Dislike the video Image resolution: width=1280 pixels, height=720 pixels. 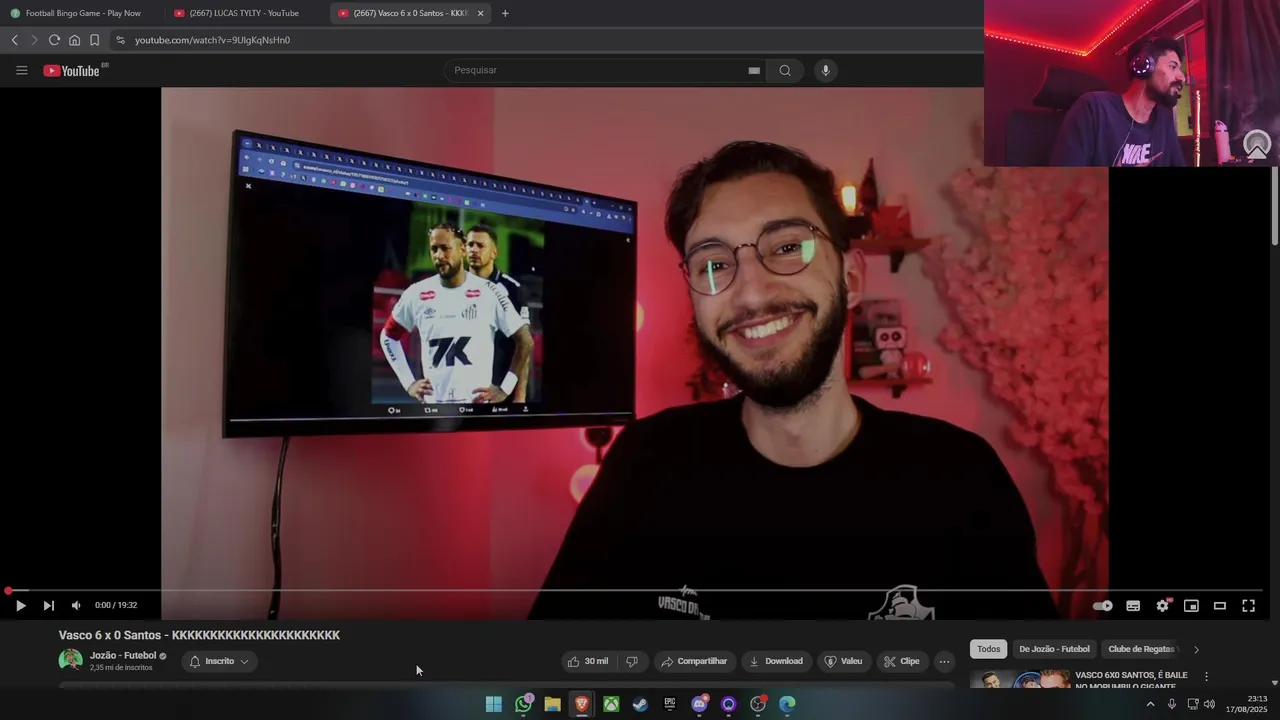pyautogui.click(x=631, y=661)
